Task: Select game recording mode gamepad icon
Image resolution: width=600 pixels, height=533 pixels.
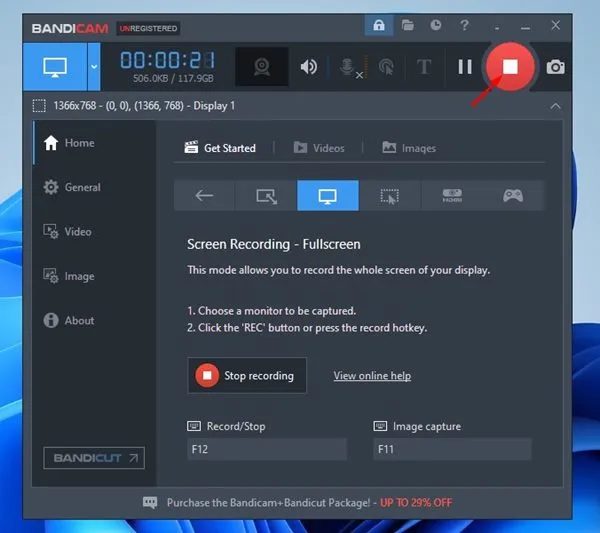Action: 513,196
